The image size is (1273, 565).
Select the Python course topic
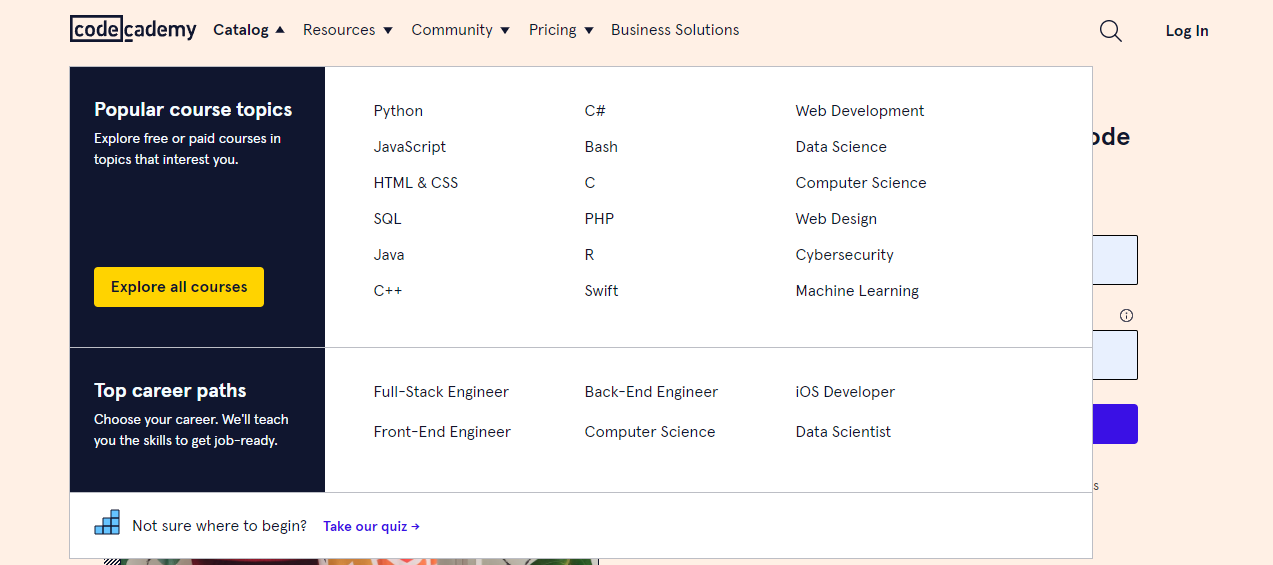(398, 111)
